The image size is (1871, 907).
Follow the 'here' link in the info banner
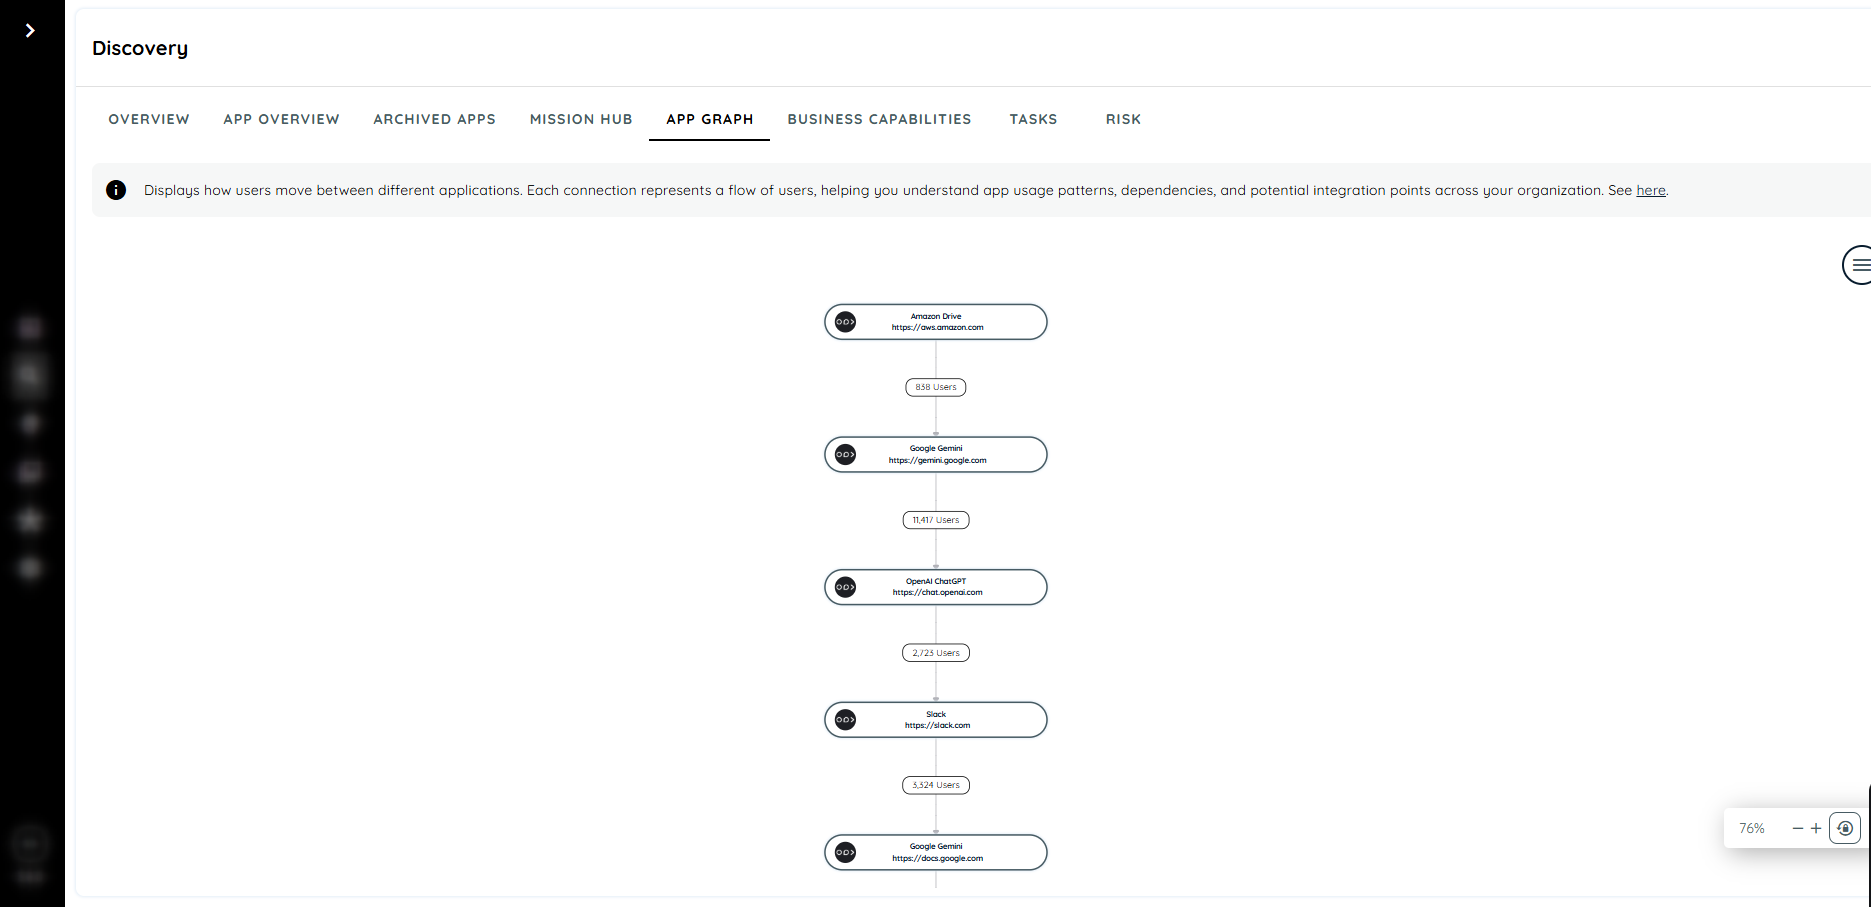[x=1651, y=190]
